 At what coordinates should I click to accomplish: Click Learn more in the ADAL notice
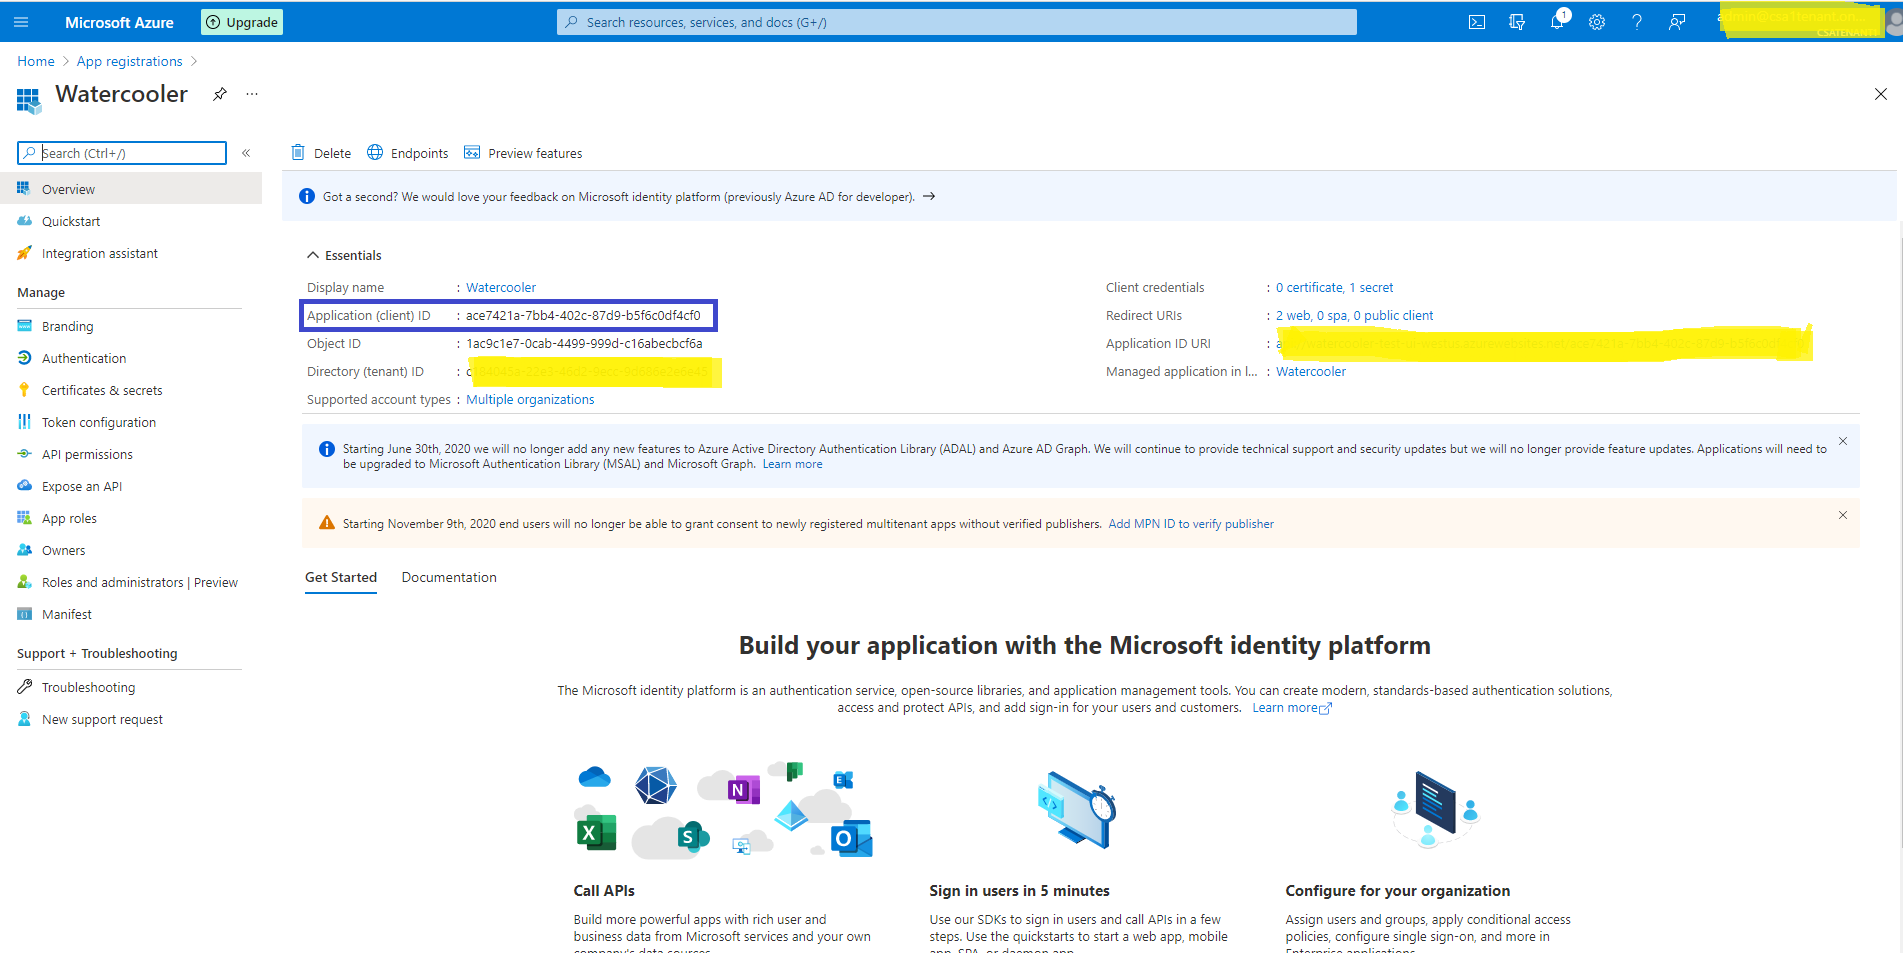[x=793, y=464]
